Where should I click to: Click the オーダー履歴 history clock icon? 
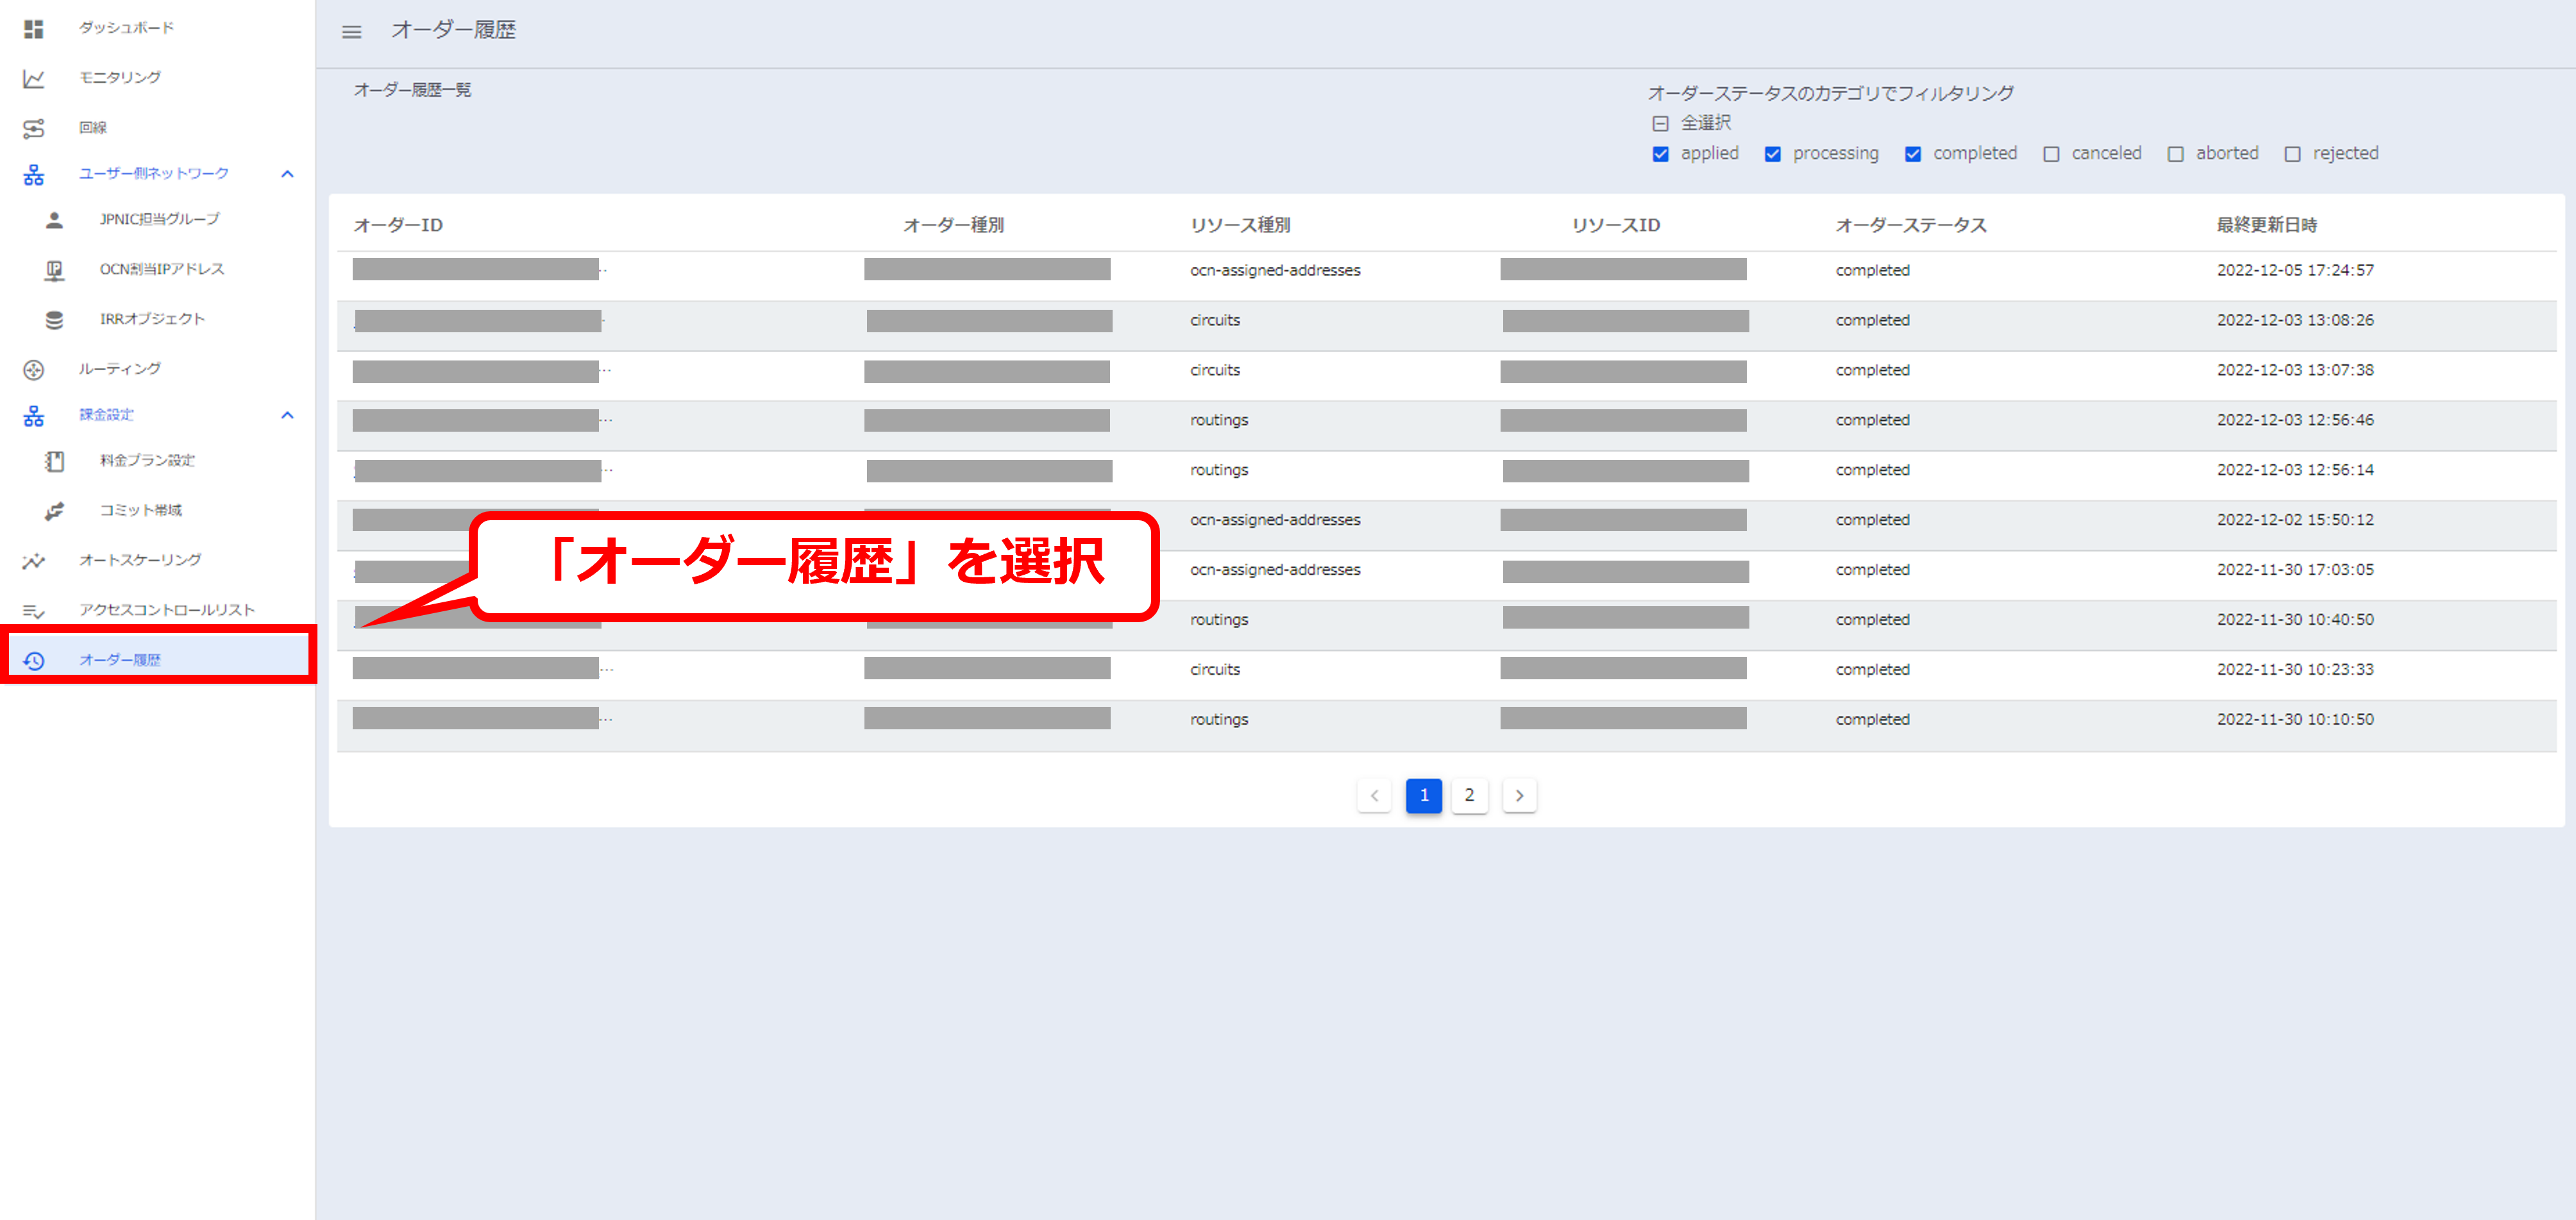33,661
